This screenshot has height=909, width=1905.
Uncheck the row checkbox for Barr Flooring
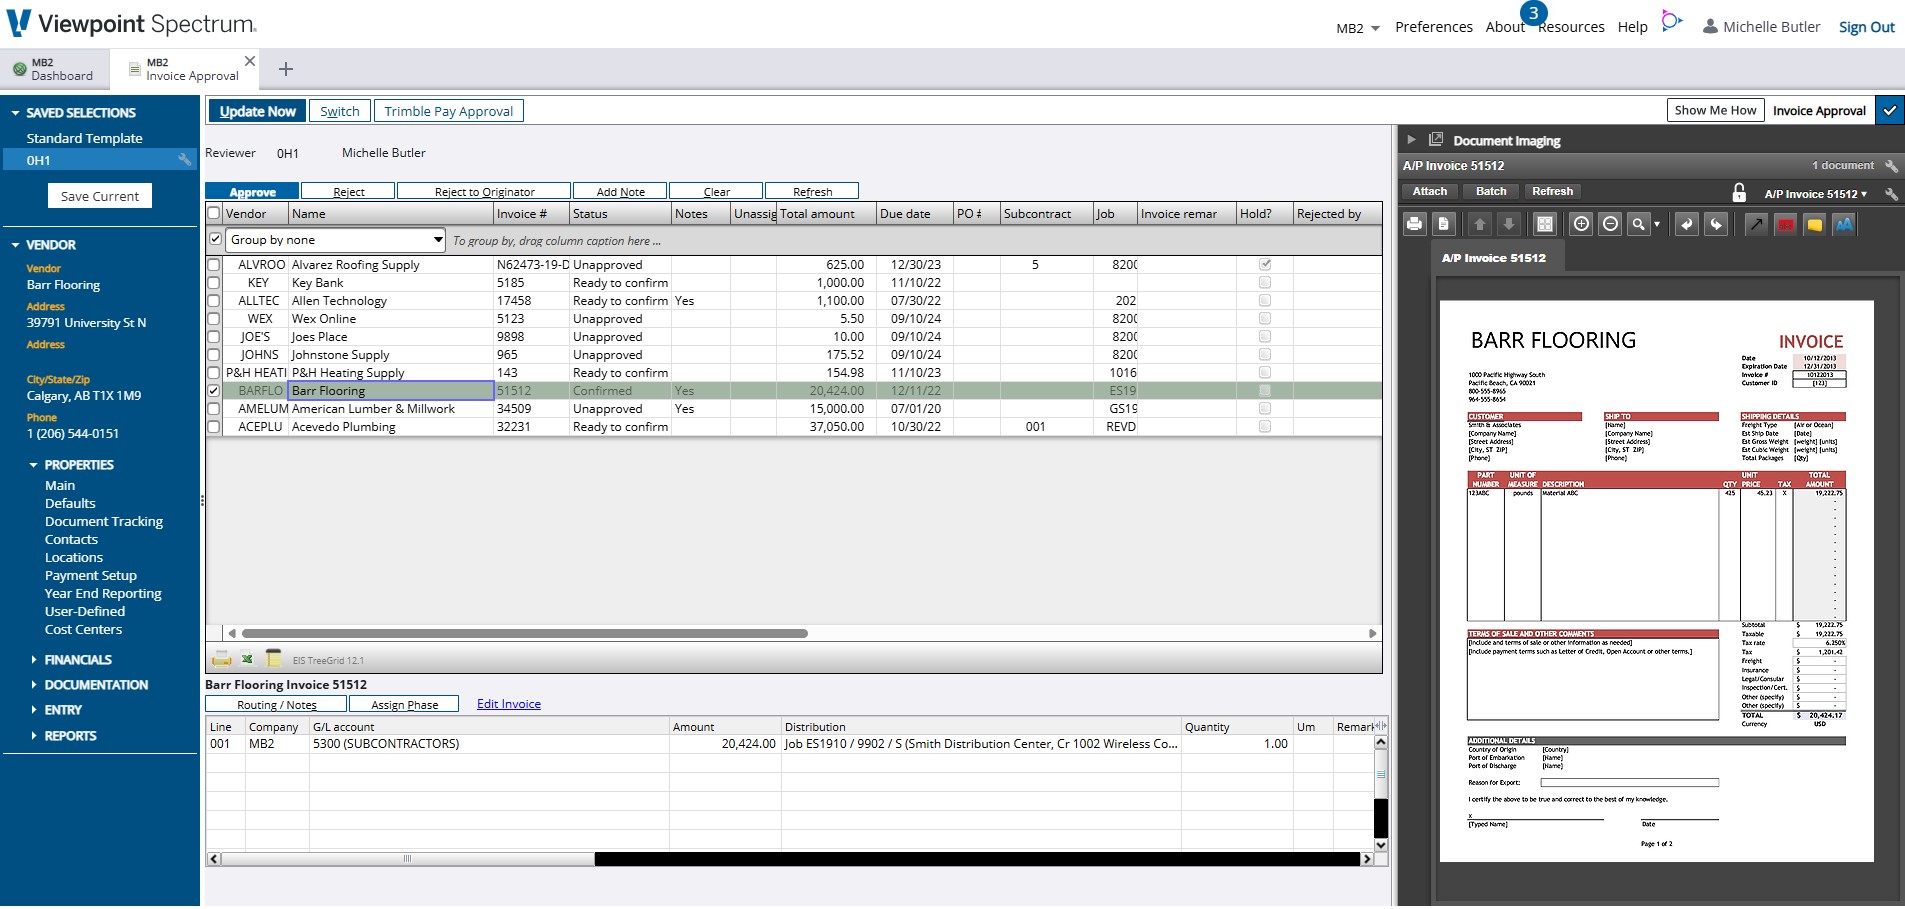pyautogui.click(x=214, y=390)
